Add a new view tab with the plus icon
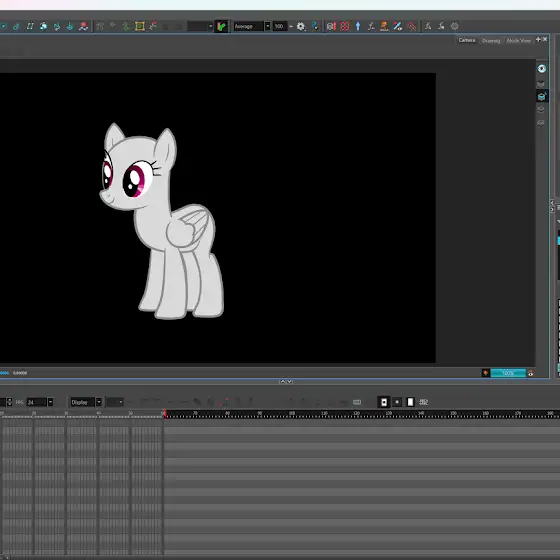The image size is (560, 560). tap(538, 39)
